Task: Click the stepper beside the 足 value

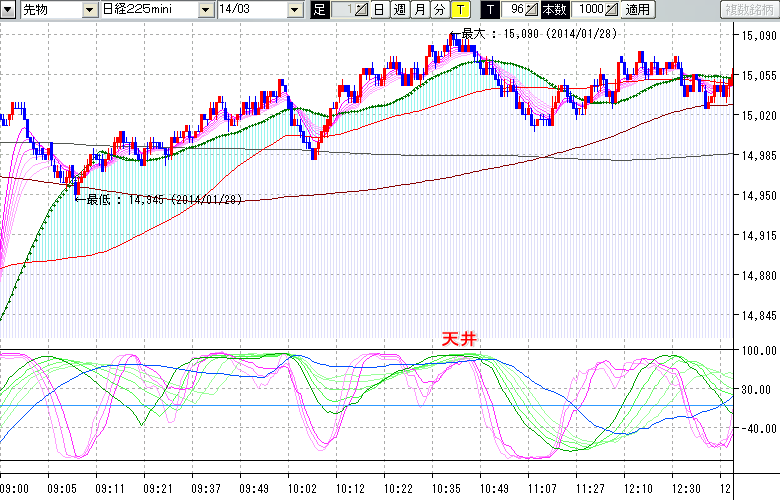Action: [362, 9]
